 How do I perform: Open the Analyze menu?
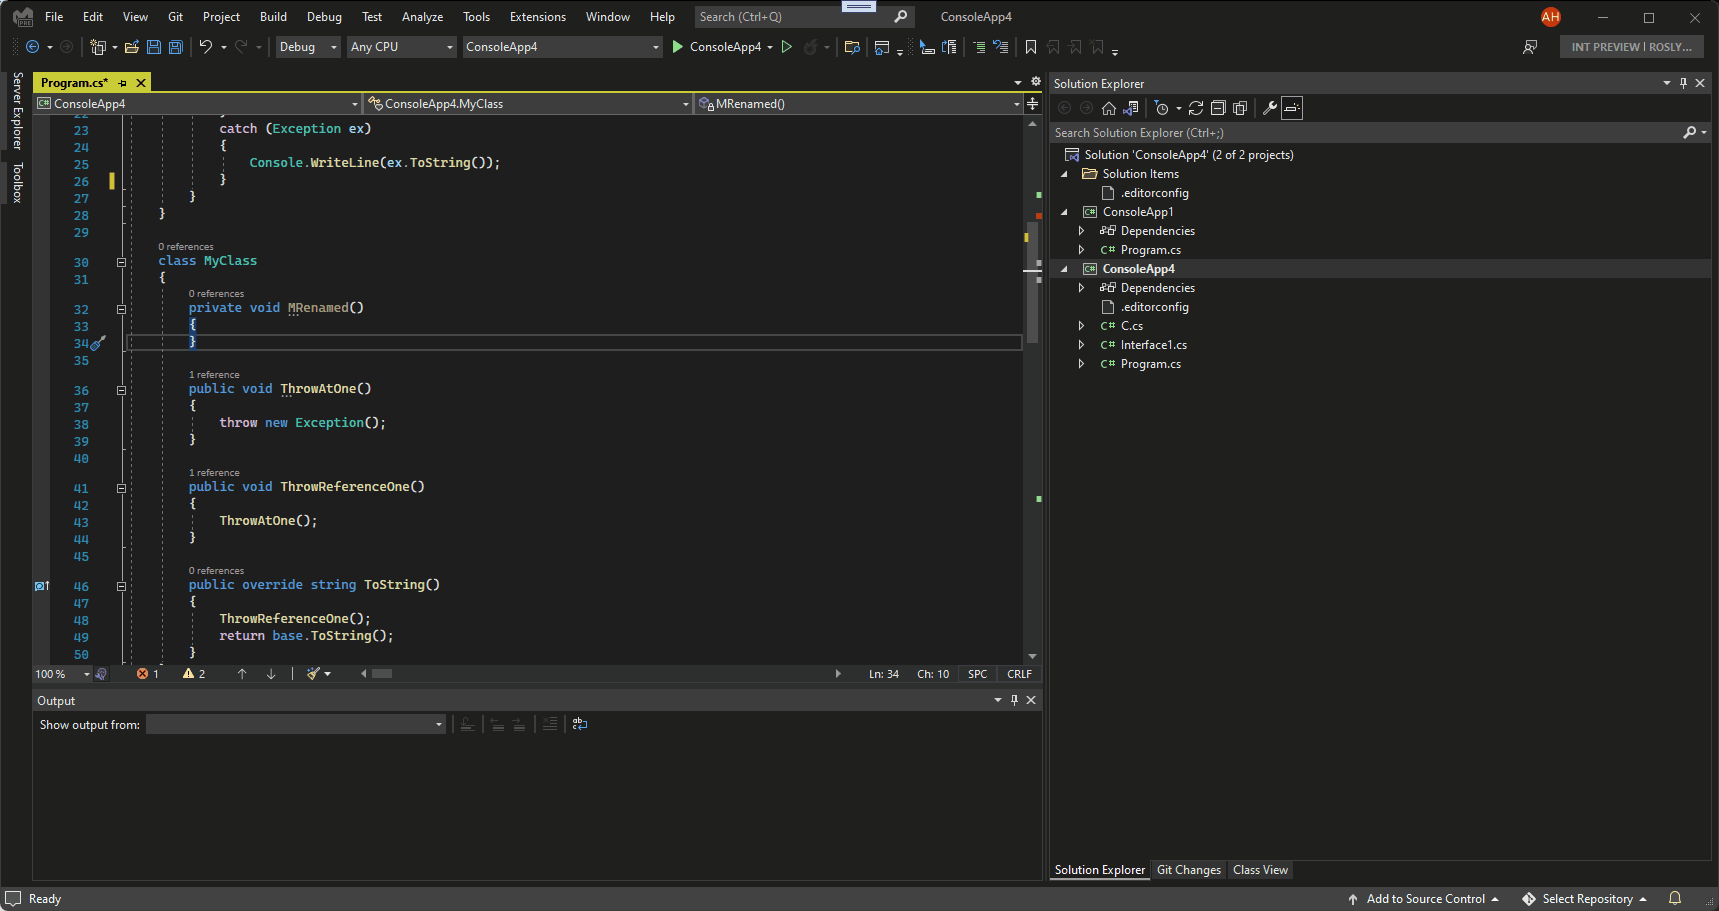click(422, 17)
